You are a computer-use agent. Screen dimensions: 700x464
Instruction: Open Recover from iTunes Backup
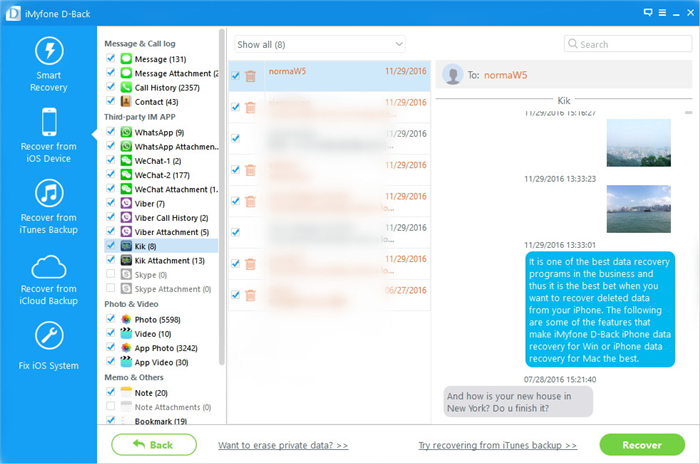pos(49,207)
